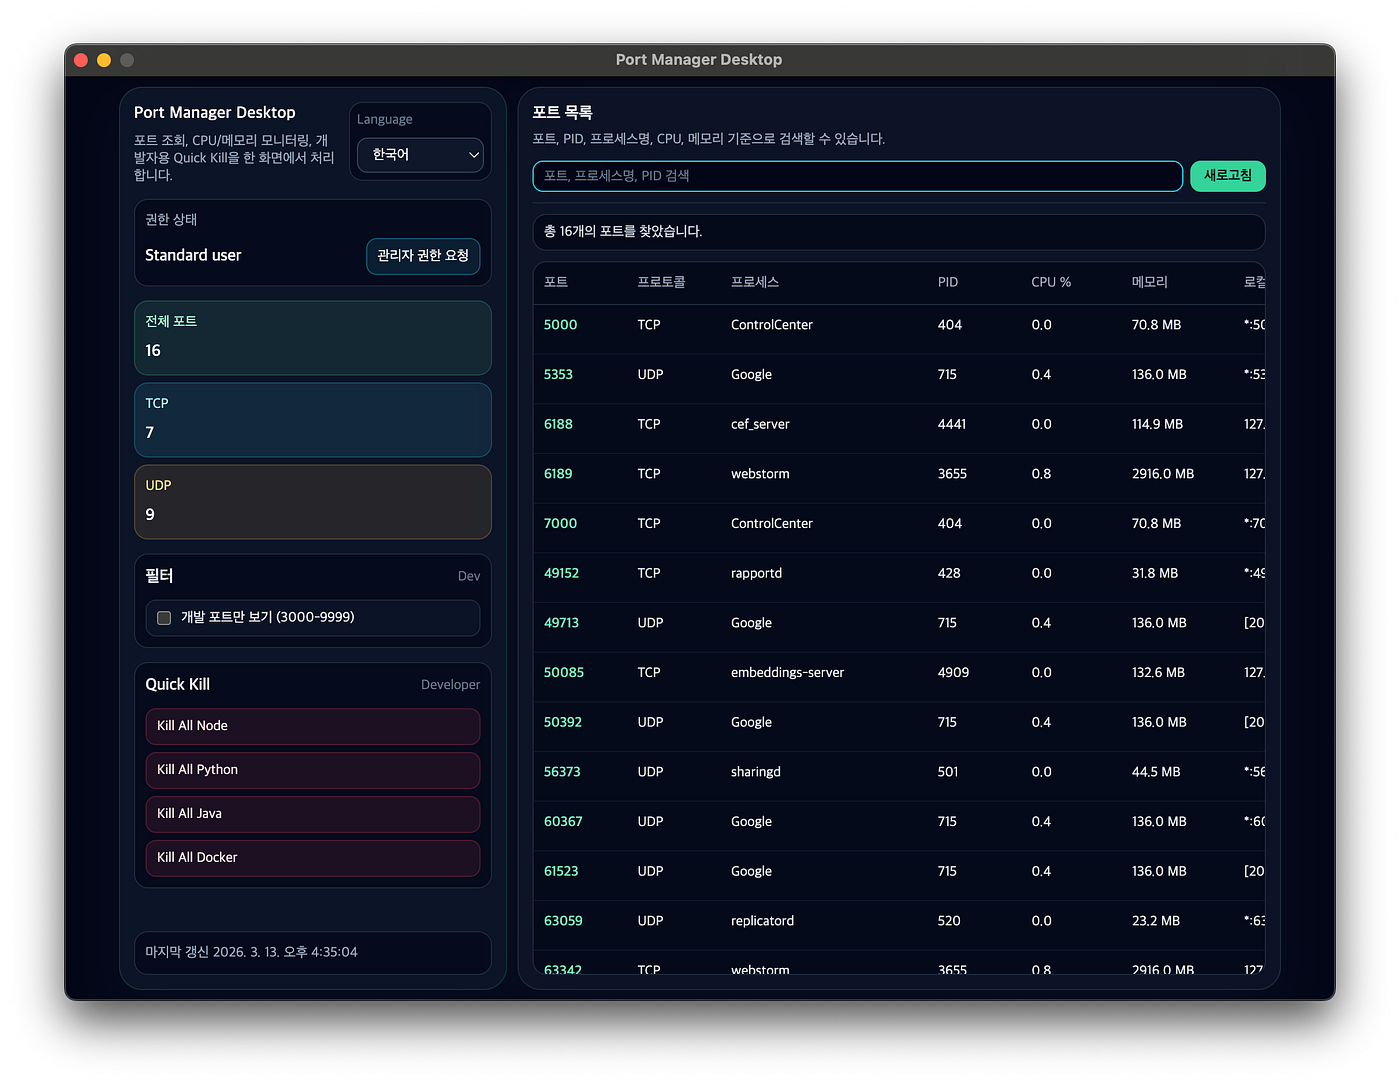The width and height of the screenshot is (1400, 1086).
Task: Click the 새로고침 refresh button
Action: [1227, 176]
